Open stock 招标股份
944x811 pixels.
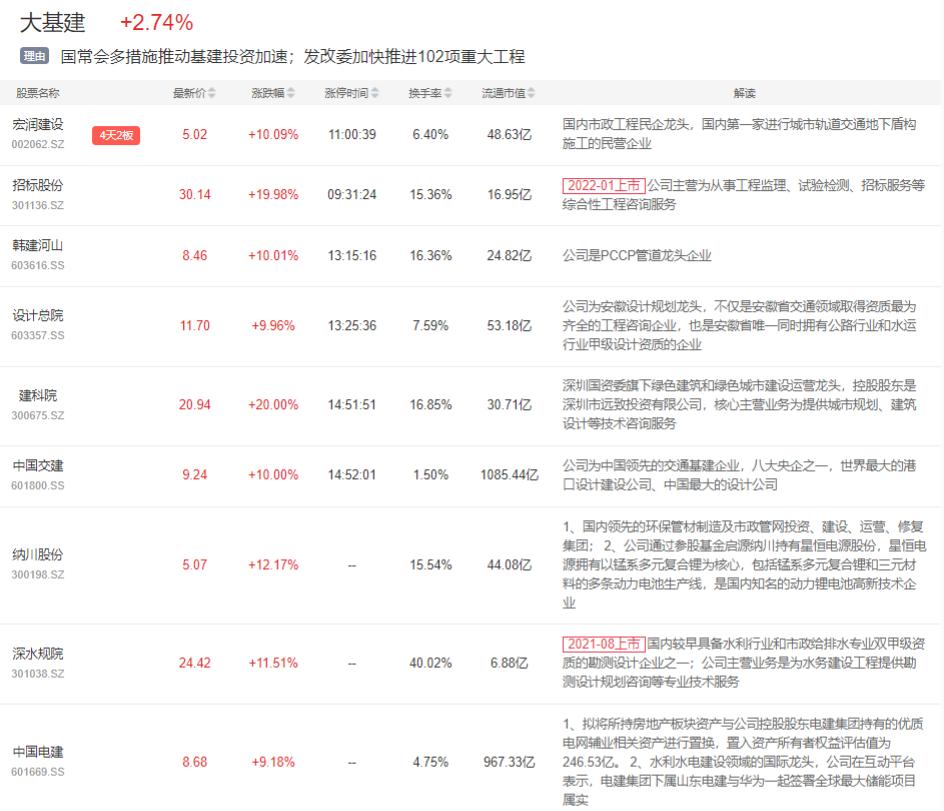(38, 185)
